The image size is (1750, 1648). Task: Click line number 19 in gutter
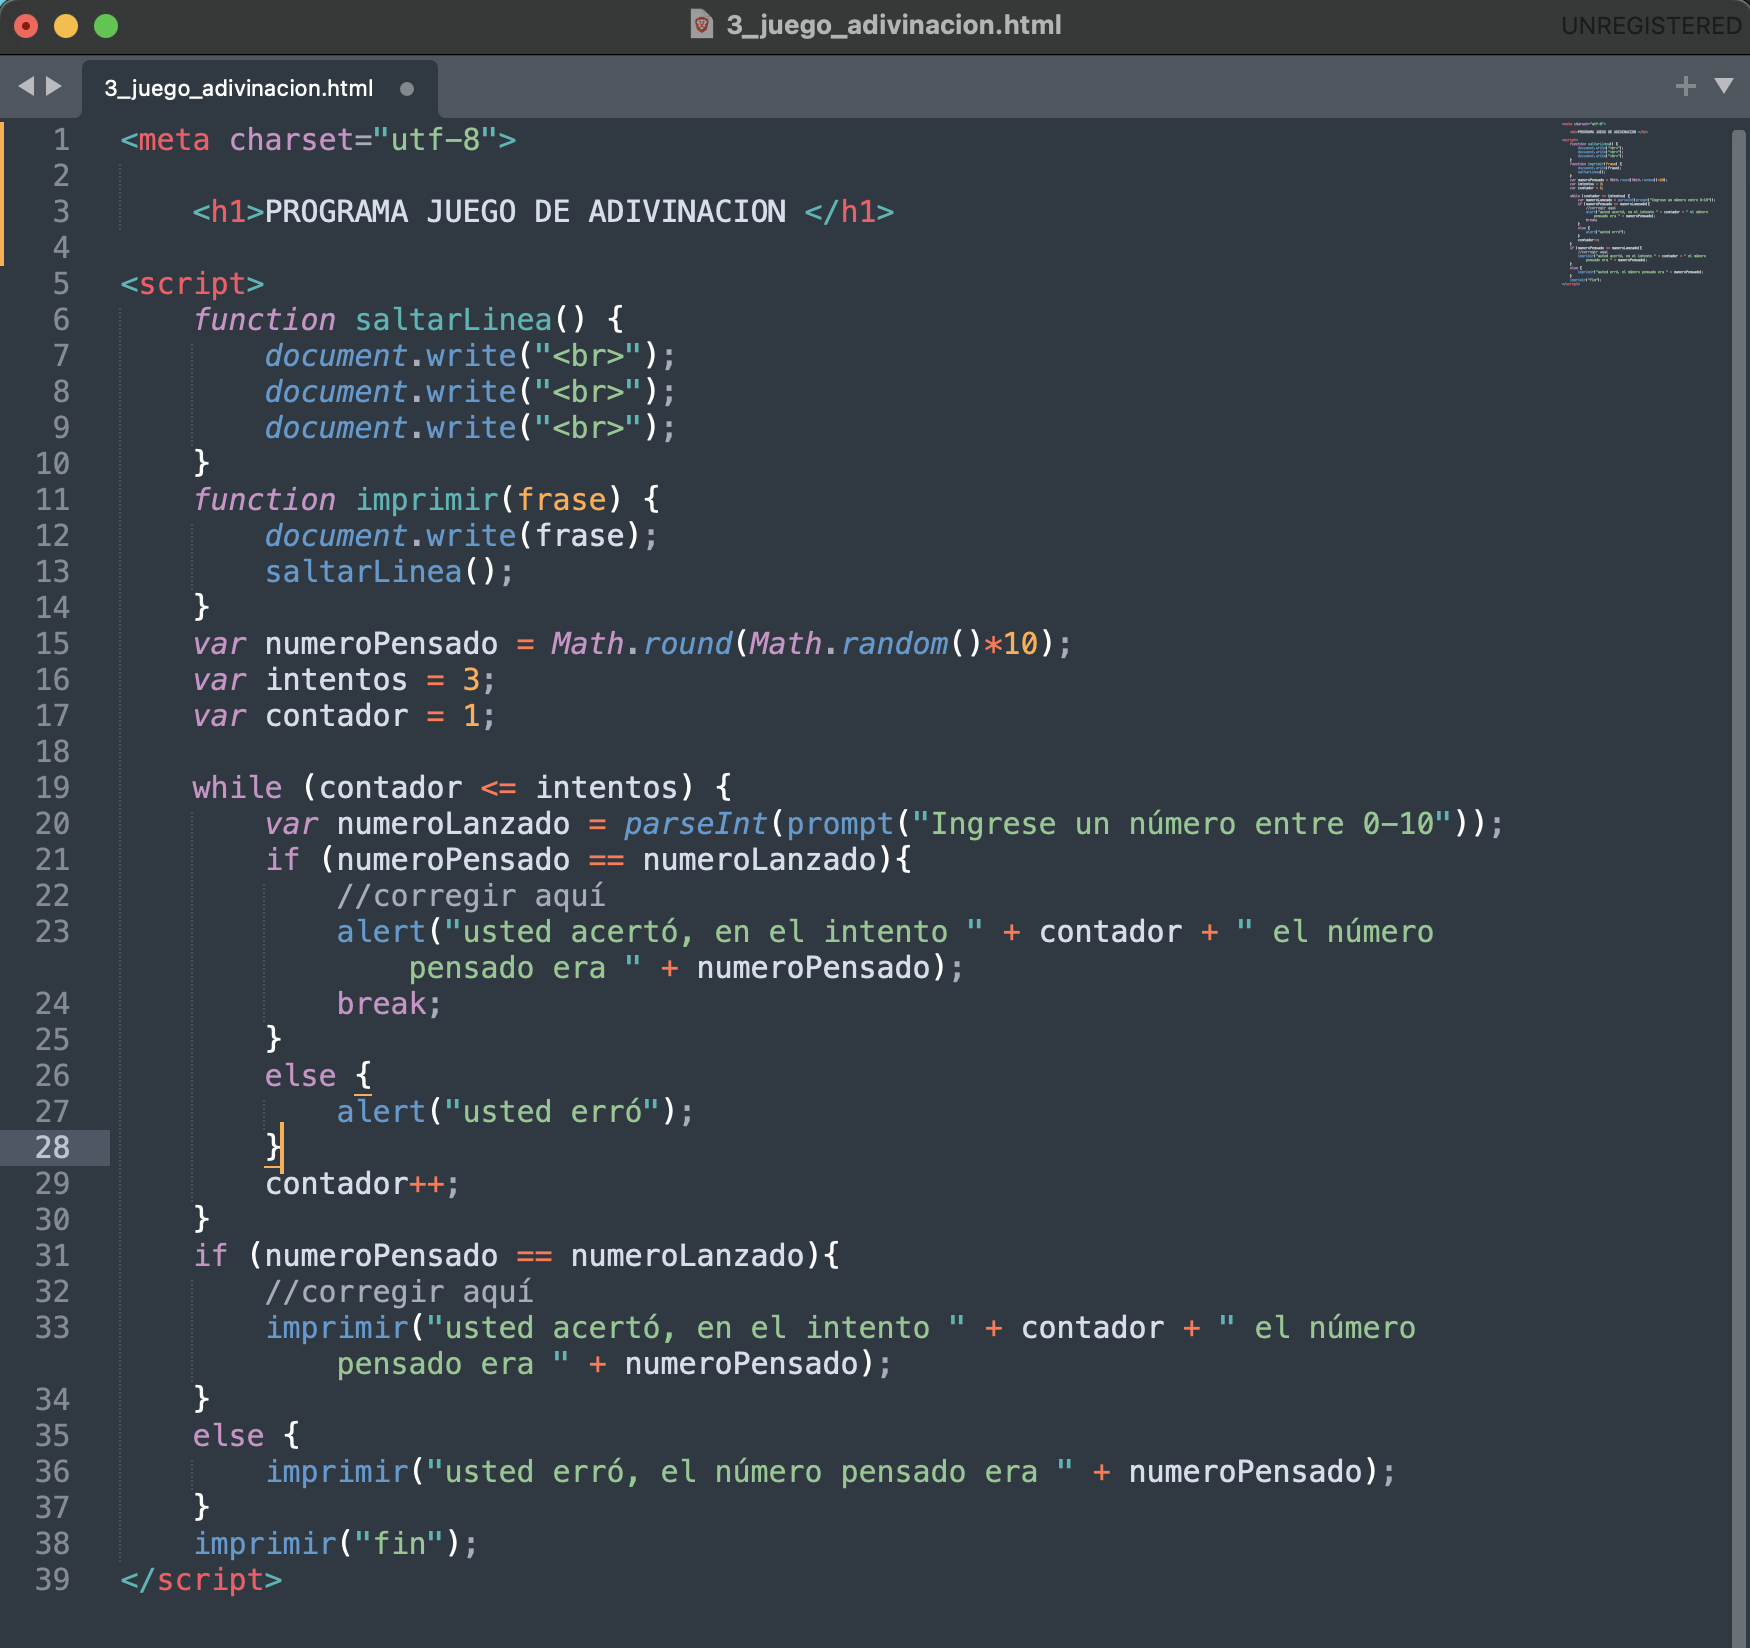[x=53, y=788]
